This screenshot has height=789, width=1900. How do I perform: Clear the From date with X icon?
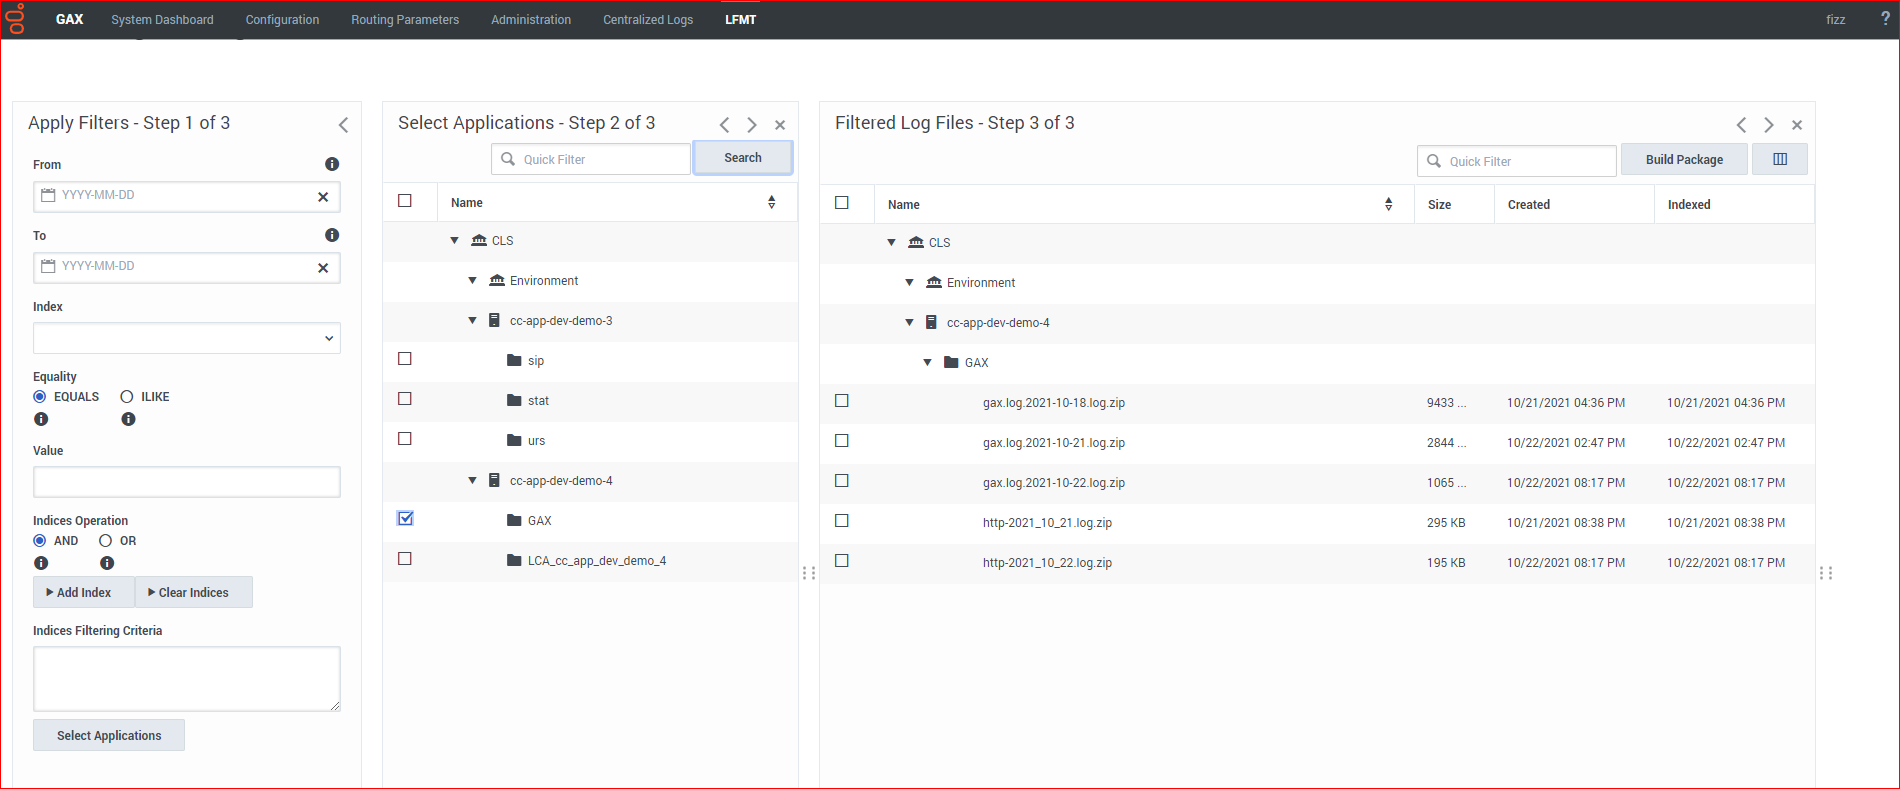click(x=323, y=197)
